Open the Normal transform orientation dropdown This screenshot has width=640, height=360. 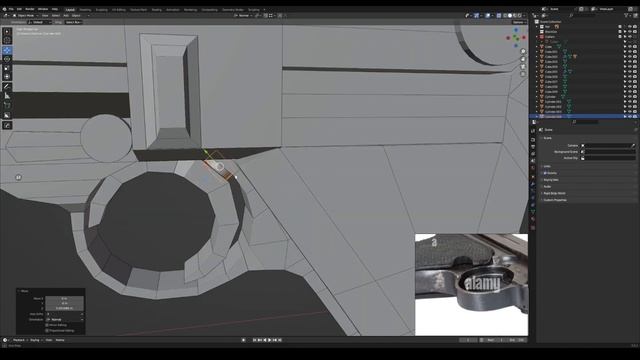[243, 16]
